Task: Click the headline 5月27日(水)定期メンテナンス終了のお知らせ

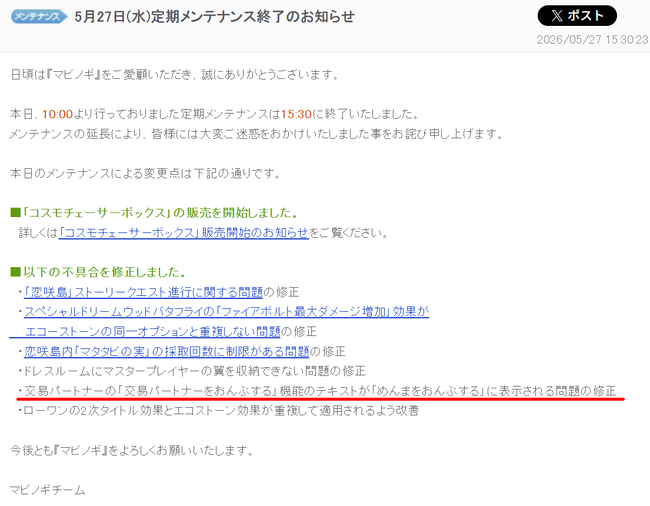Action: [x=214, y=17]
